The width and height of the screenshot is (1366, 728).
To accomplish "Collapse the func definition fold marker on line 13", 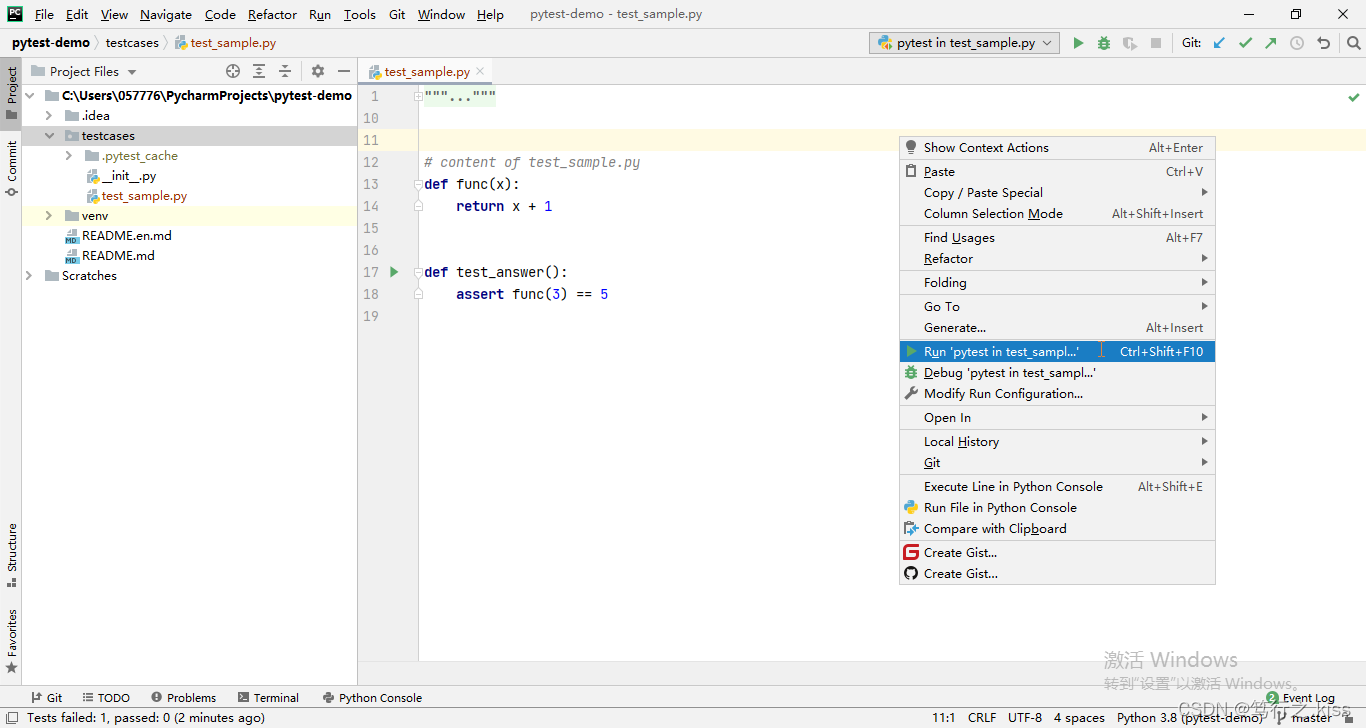I will pyautogui.click(x=418, y=184).
